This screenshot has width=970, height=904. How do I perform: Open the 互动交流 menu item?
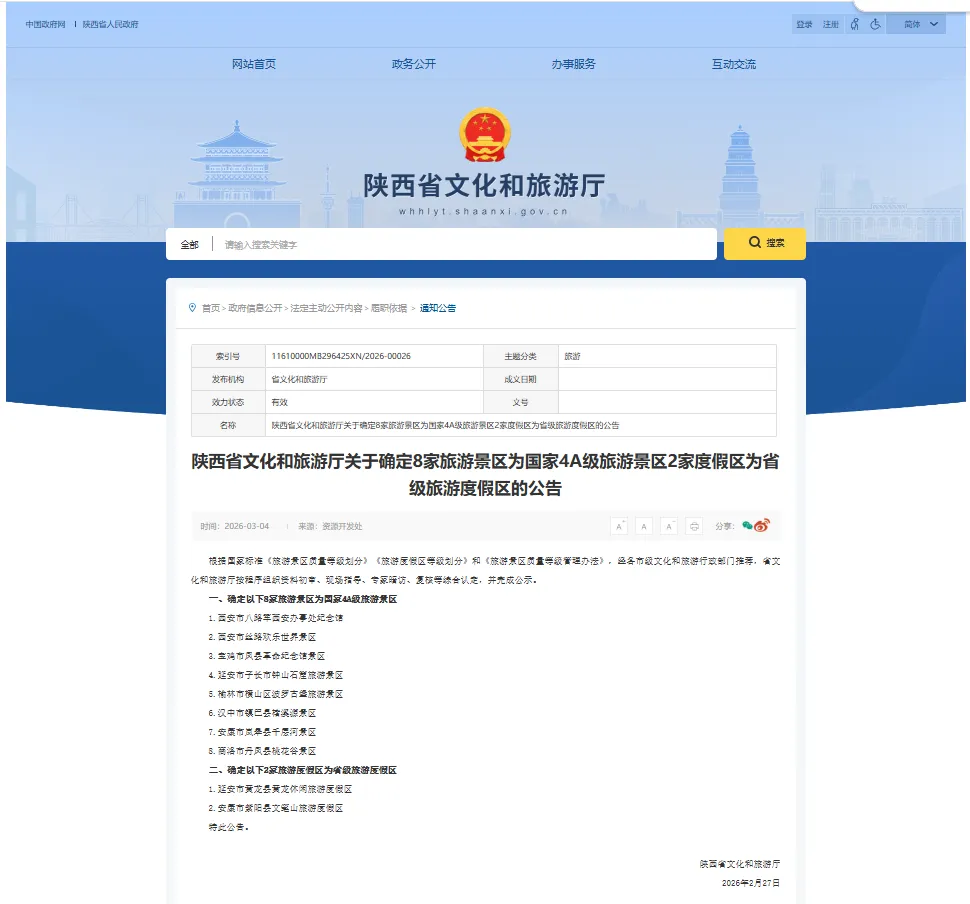click(x=734, y=64)
